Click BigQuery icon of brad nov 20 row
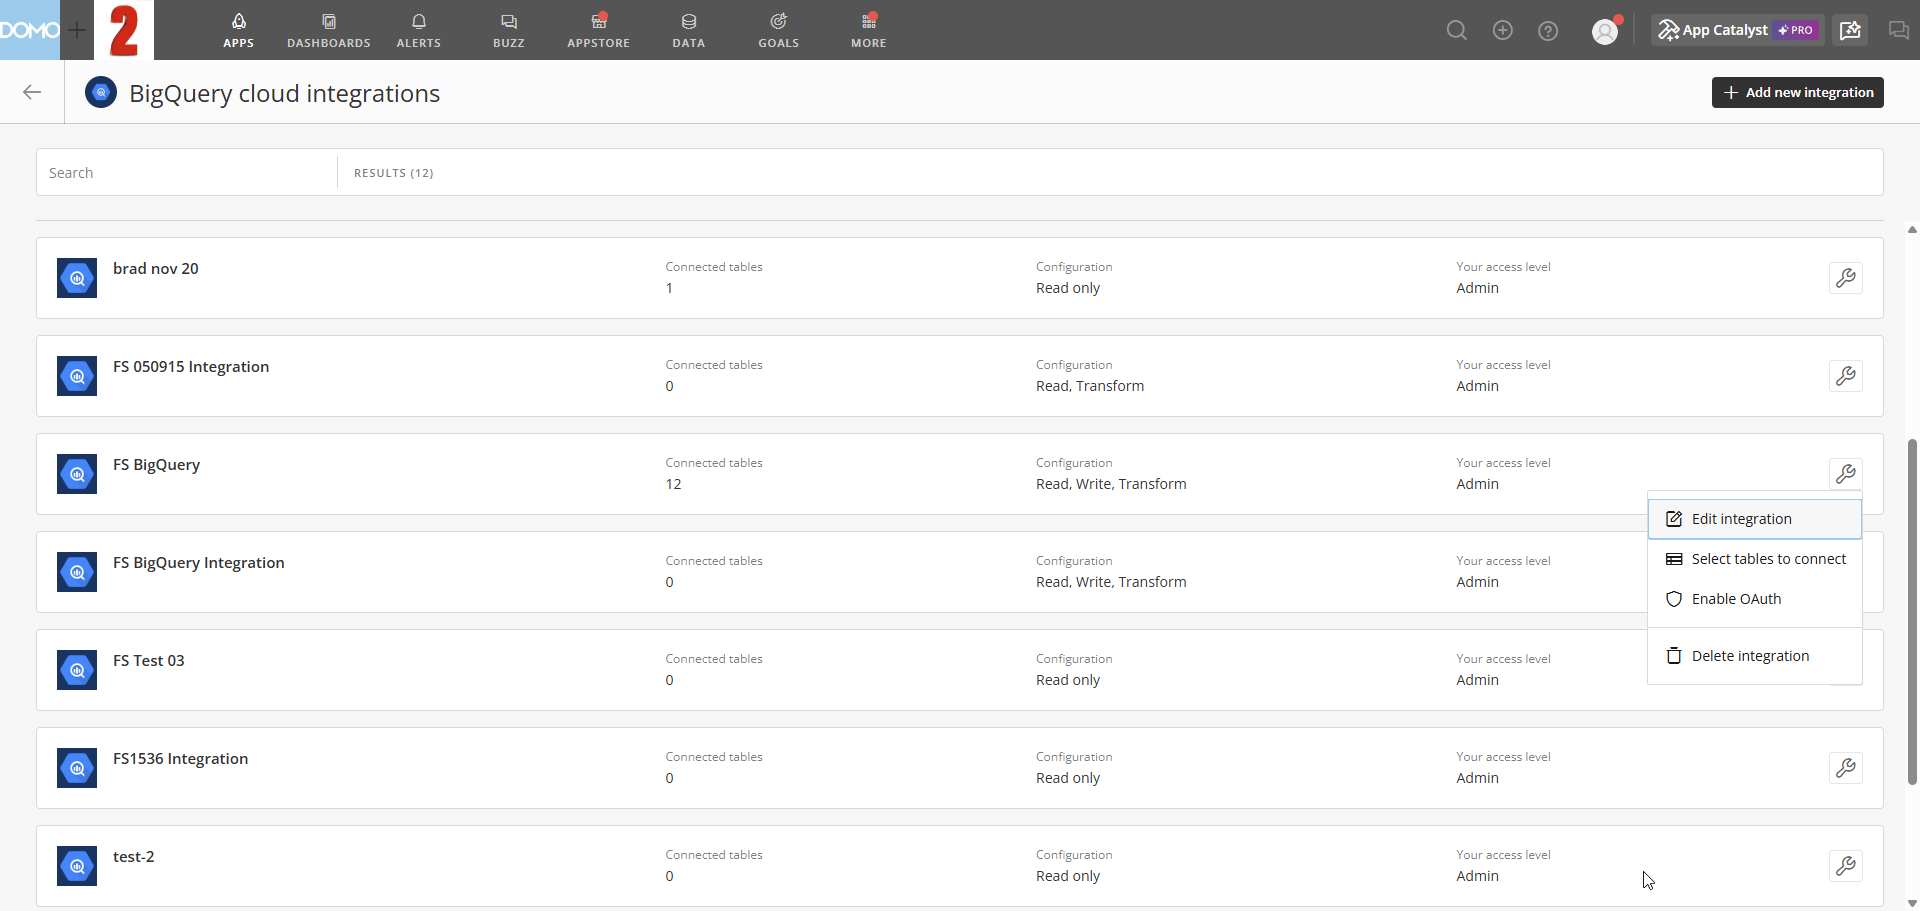 tap(77, 278)
